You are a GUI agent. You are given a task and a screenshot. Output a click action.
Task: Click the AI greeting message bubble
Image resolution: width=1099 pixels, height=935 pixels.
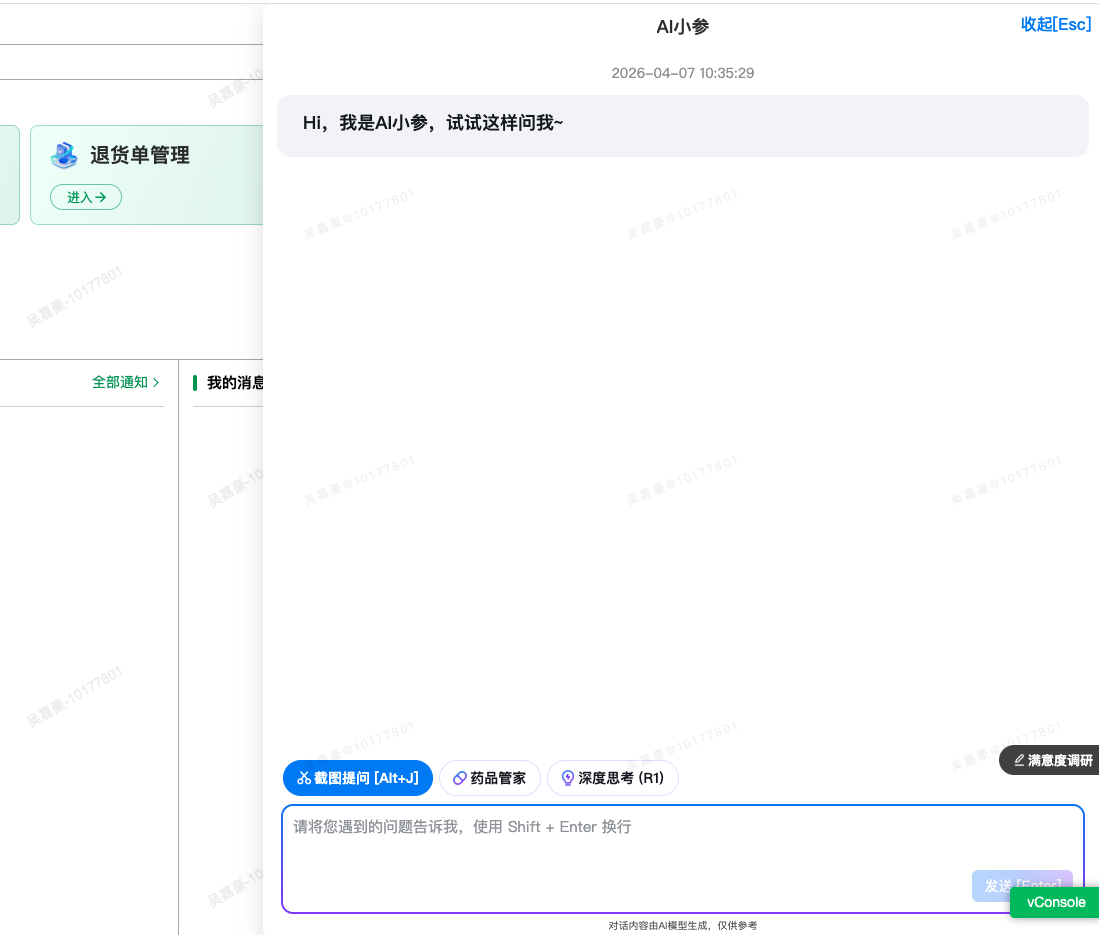683,125
